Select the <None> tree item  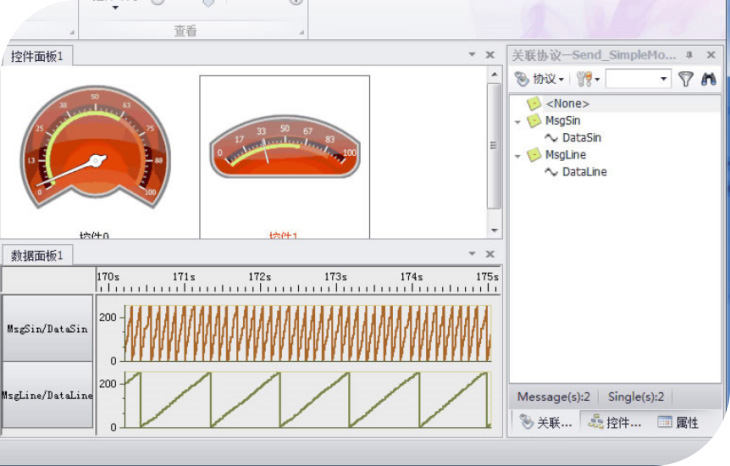[566, 104]
